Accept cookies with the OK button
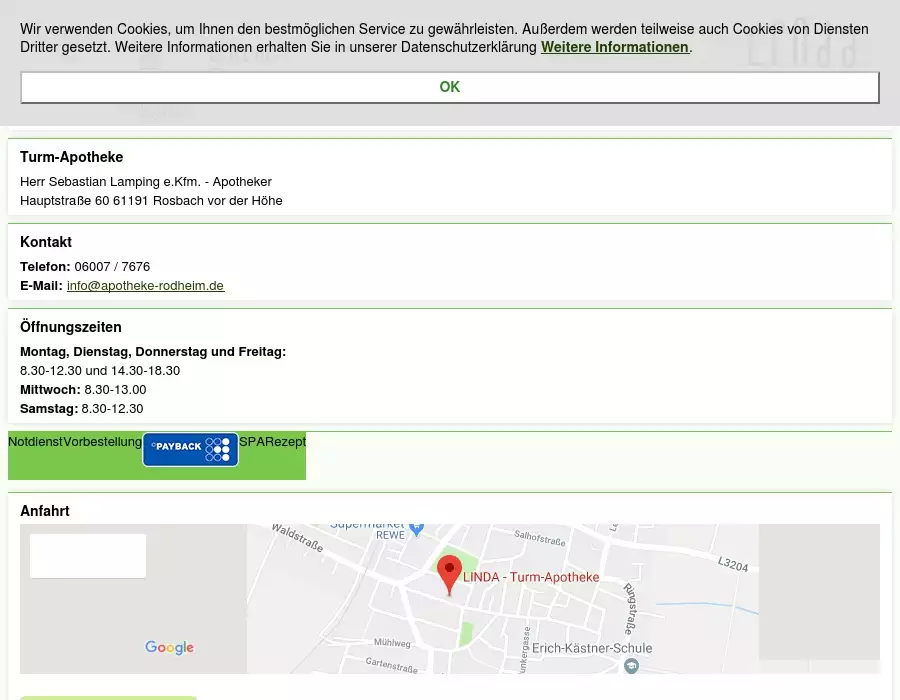Viewport: 900px width, 700px height. coord(450,87)
